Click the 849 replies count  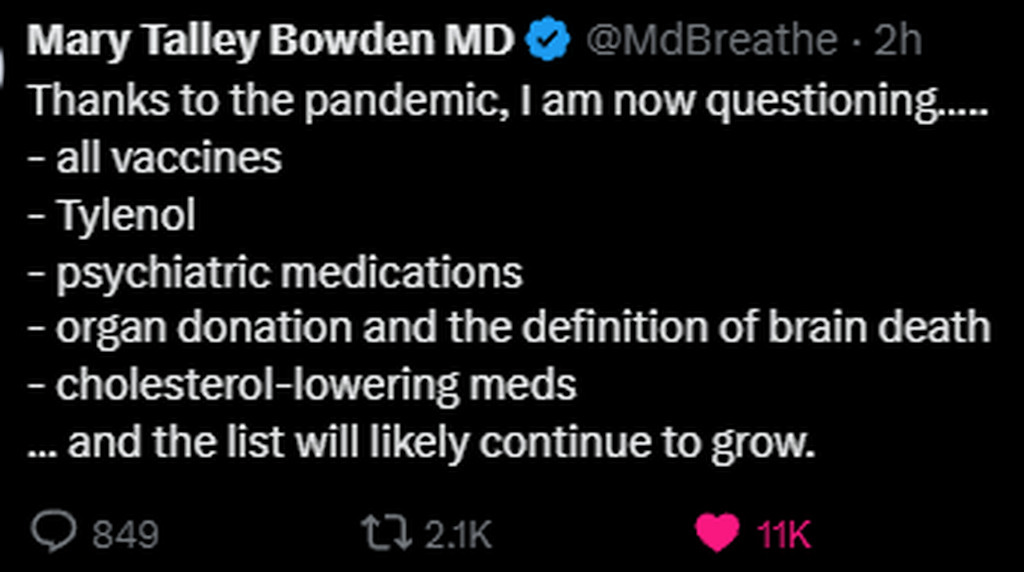point(125,534)
